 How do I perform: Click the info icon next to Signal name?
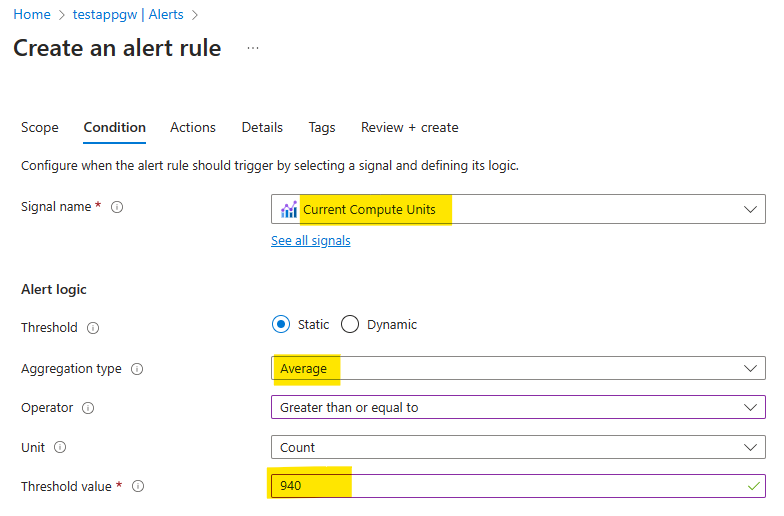coord(117,208)
